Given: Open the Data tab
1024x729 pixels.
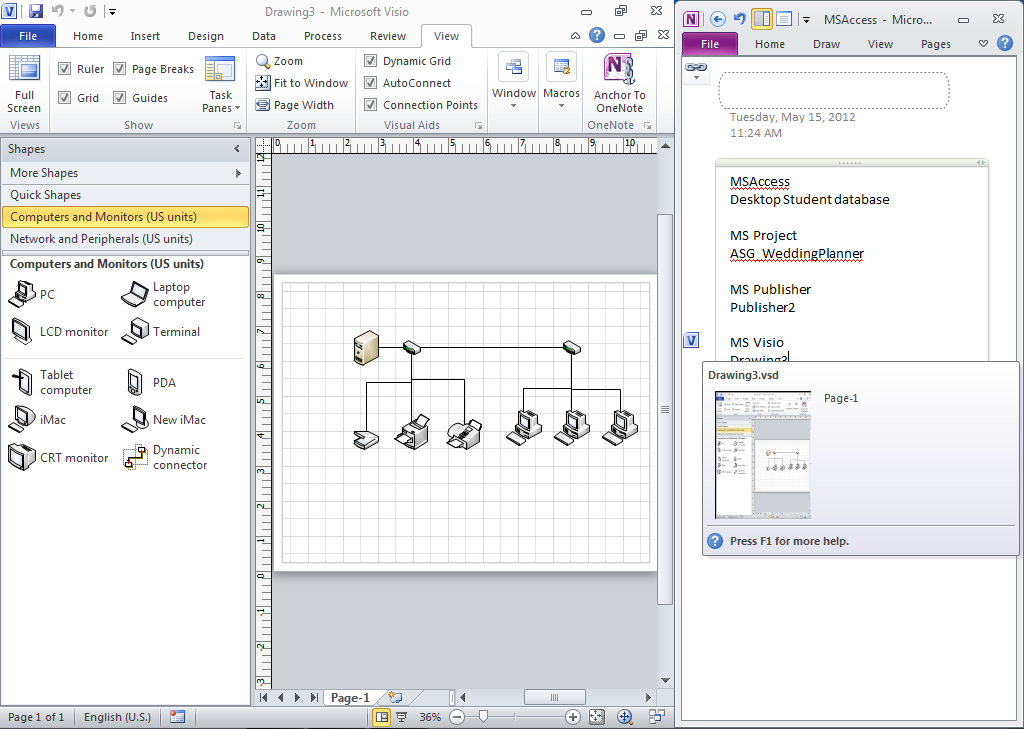Looking at the screenshot, I should (264, 36).
